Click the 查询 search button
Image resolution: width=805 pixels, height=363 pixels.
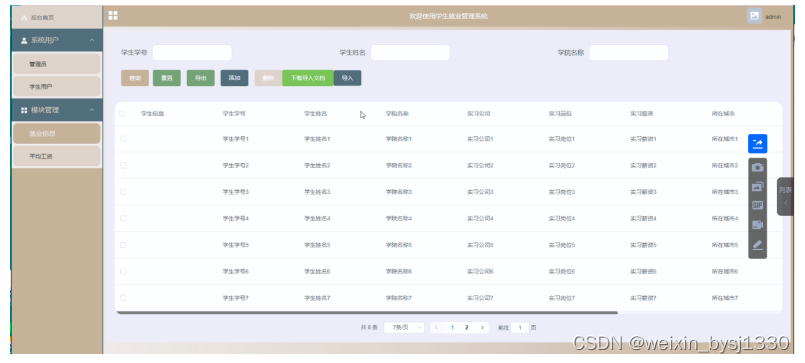click(x=135, y=78)
